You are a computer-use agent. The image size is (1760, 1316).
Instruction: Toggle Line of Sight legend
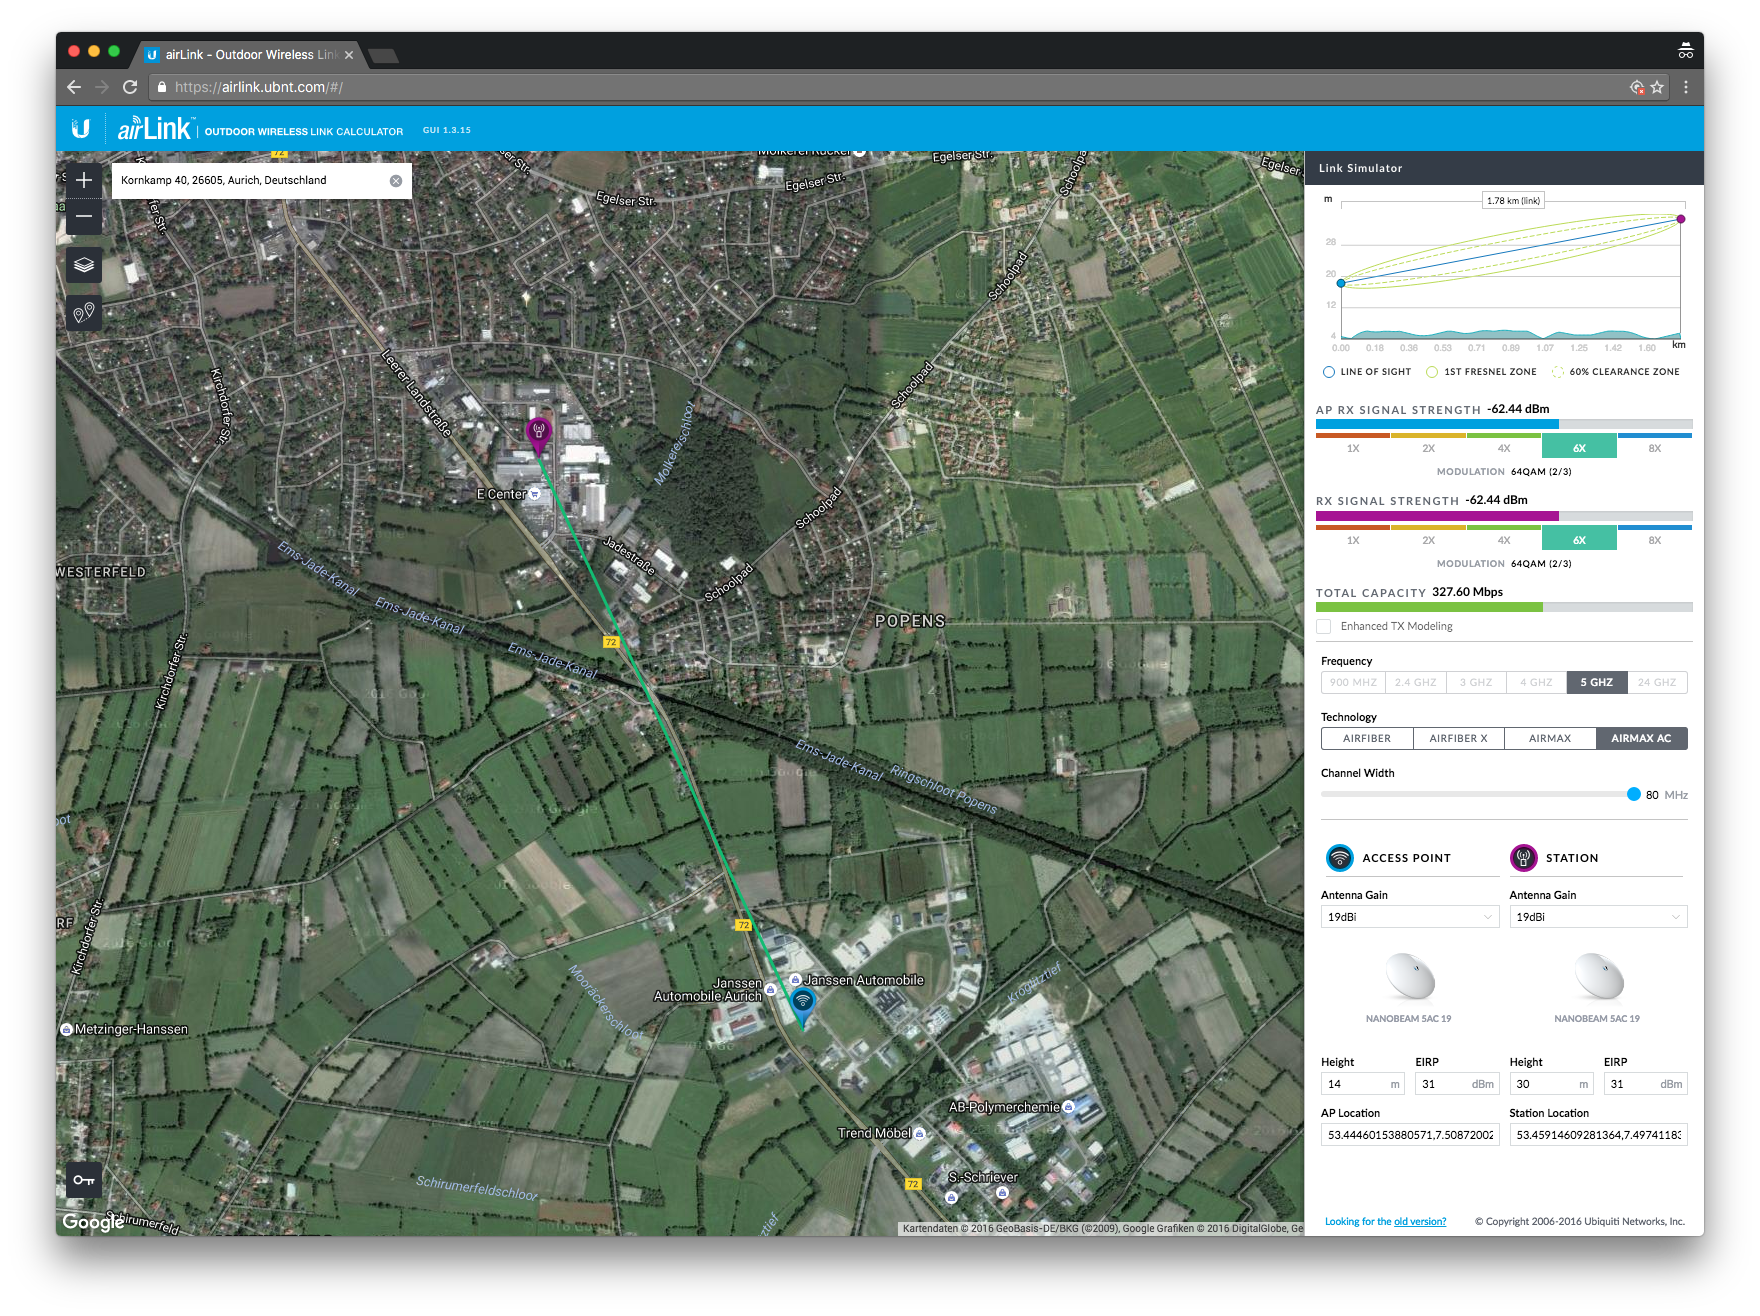[x=1329, y=372]
